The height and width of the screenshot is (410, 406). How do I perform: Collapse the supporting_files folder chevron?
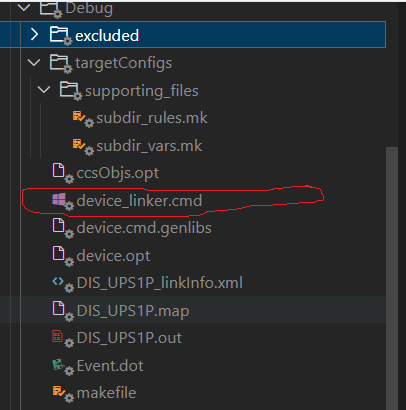tap(44, 90)
